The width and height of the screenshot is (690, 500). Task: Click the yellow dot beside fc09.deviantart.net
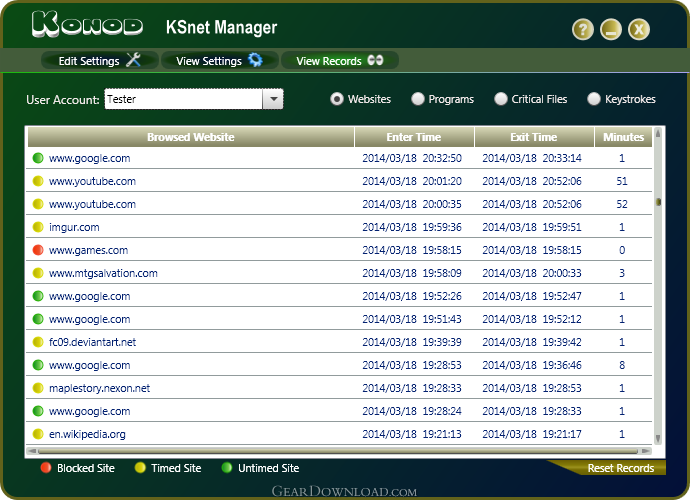pos(38,342)
